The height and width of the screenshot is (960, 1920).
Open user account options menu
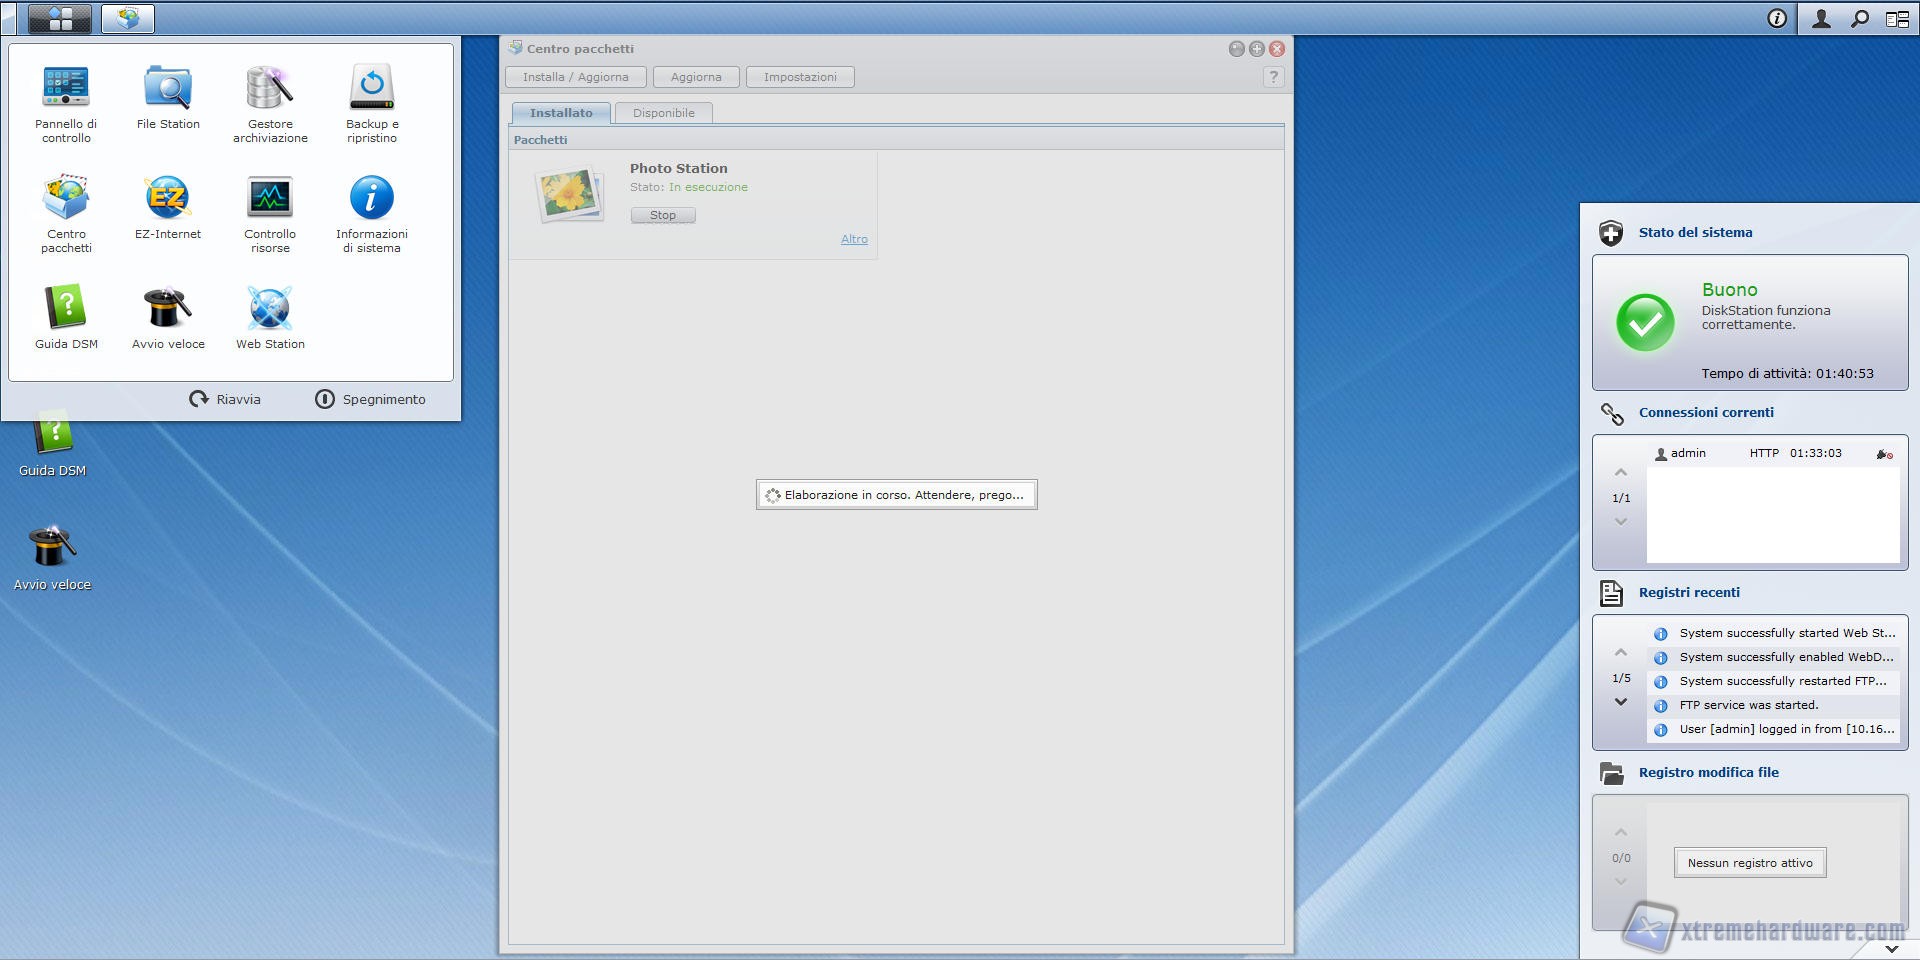(x=1821, y=19)
